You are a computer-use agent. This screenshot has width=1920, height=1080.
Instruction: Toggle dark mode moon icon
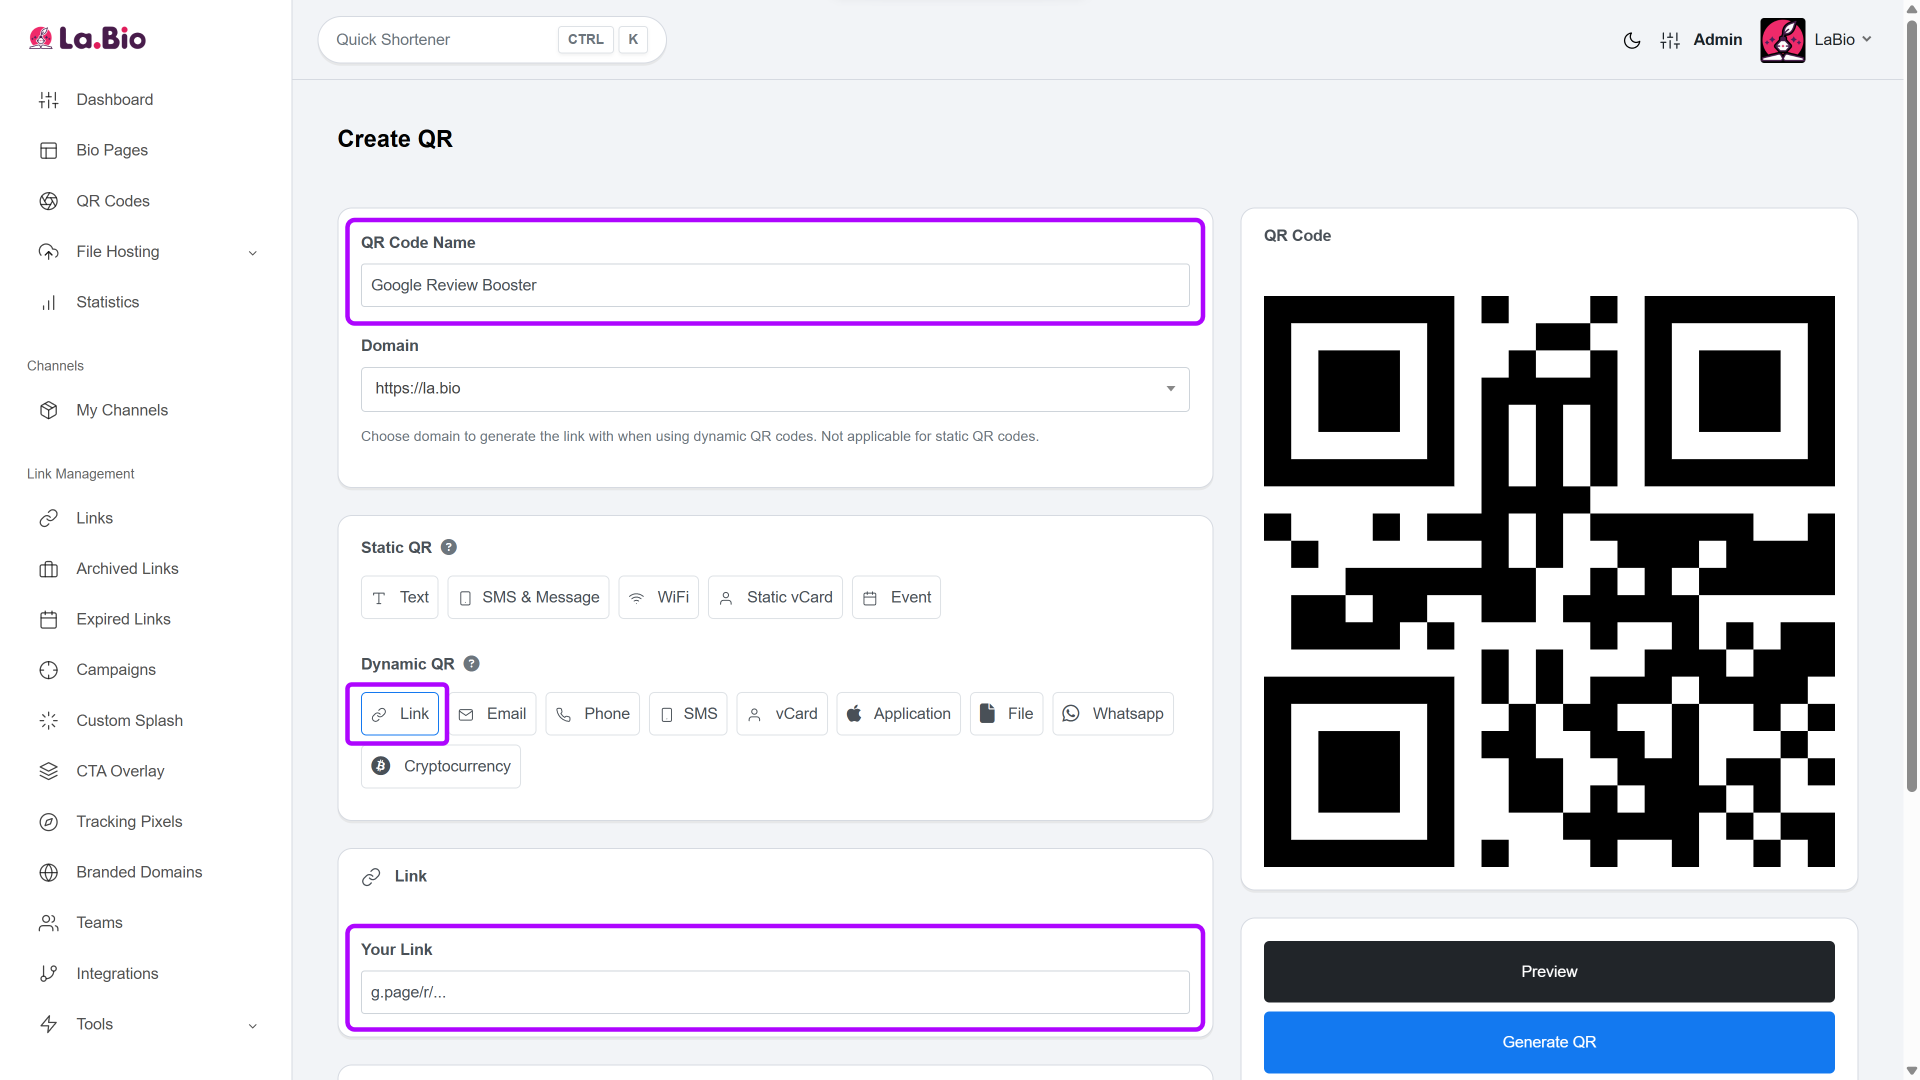(1631, 40)
